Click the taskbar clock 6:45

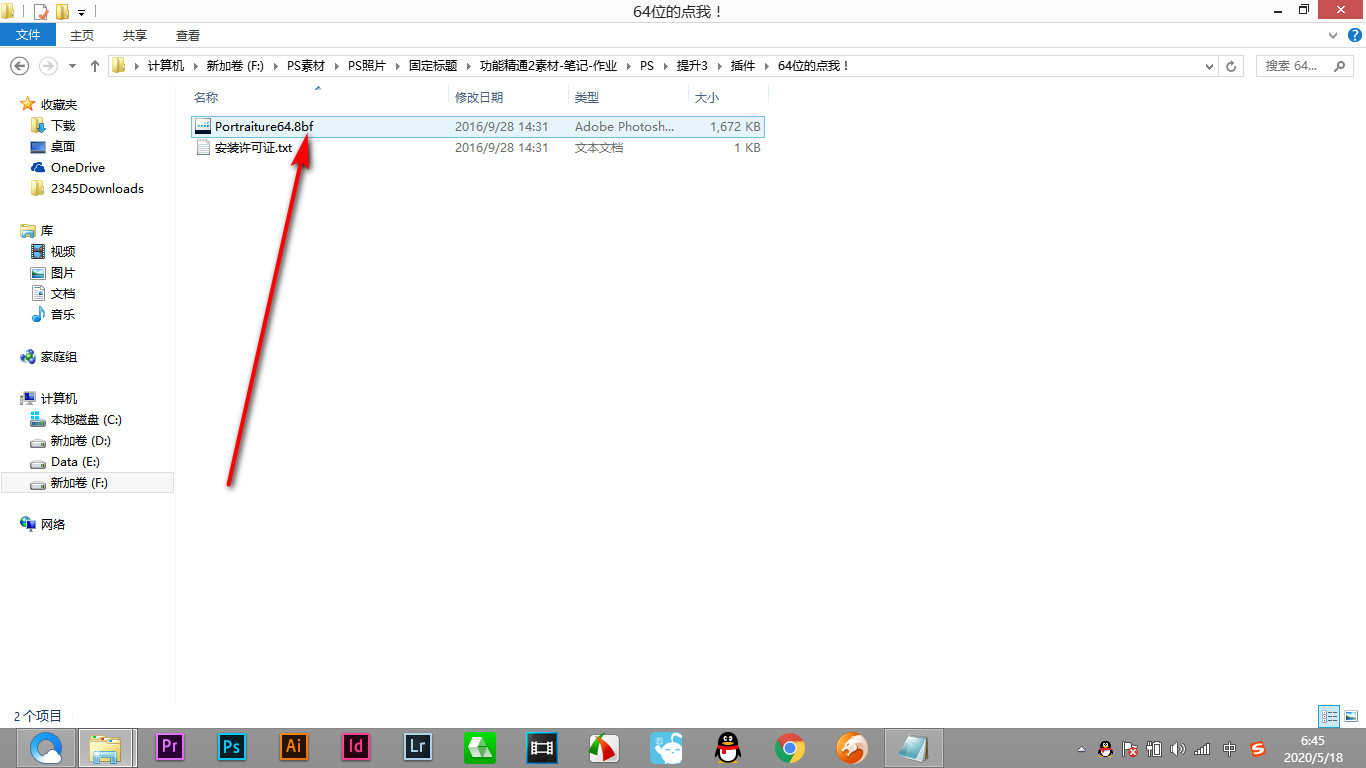pos(1312,741)
